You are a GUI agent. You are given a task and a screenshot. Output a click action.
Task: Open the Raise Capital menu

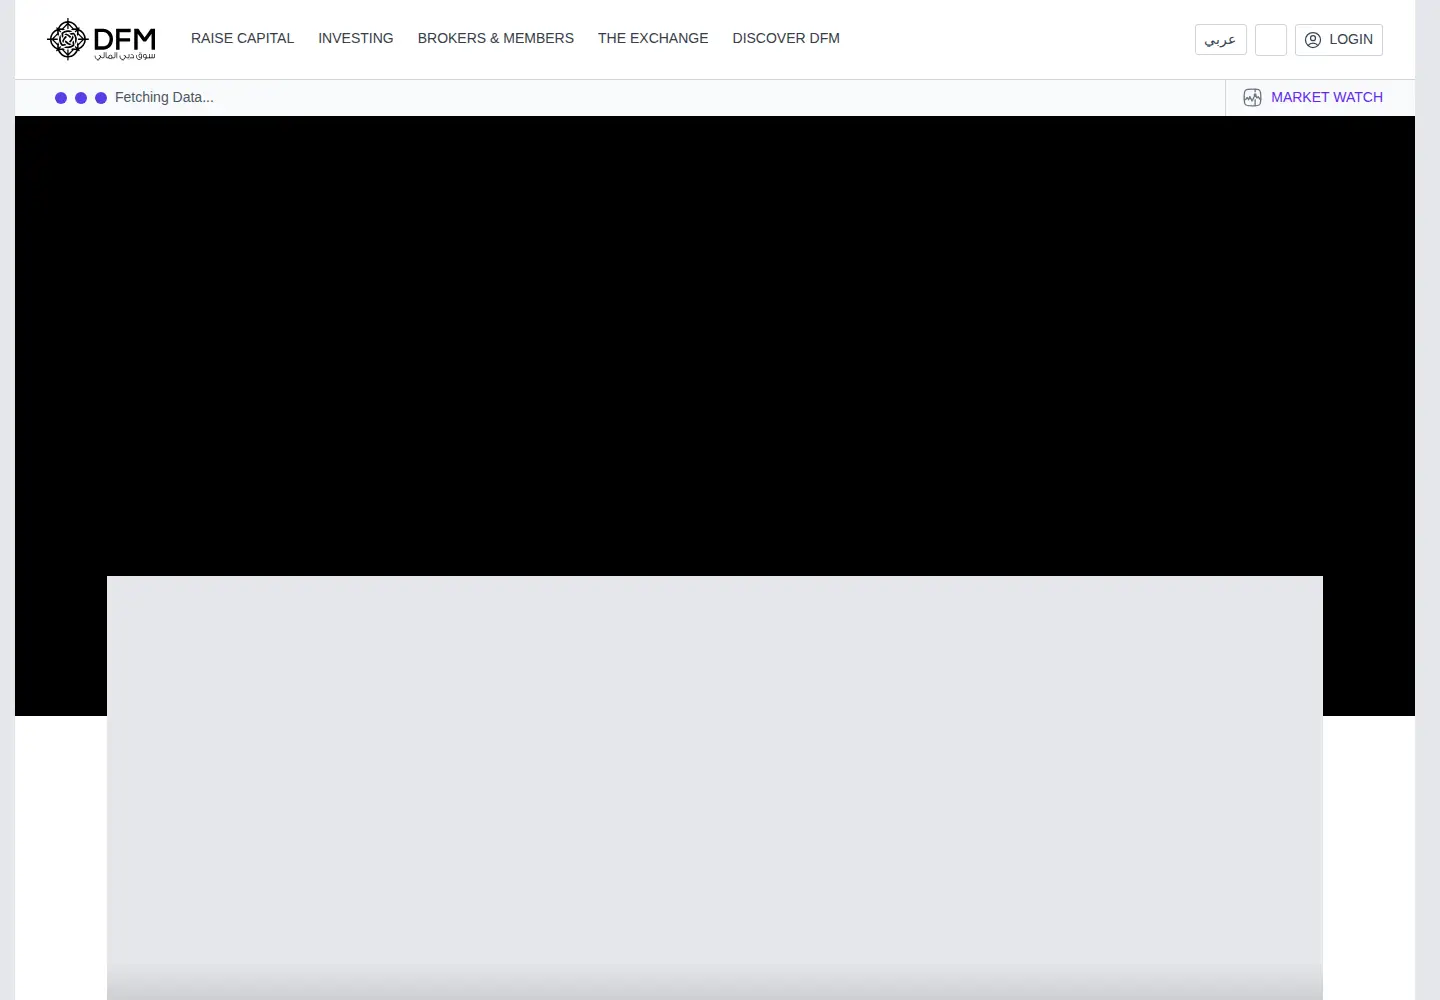pos(242,38)
